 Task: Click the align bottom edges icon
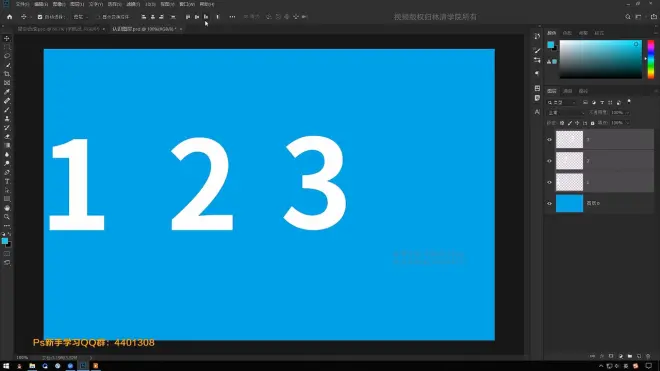206,17
